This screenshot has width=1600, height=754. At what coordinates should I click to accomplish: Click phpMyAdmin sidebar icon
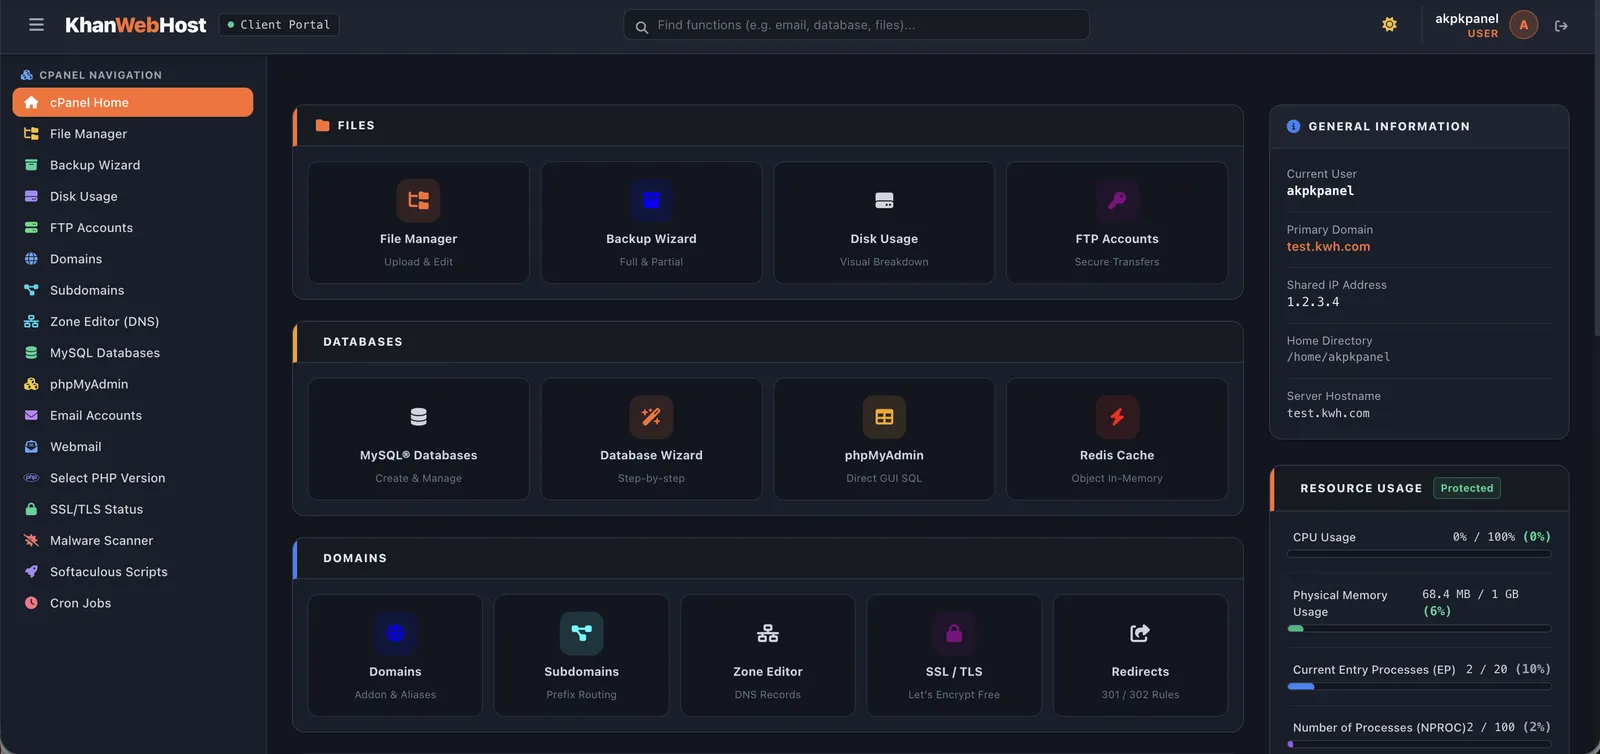click(31, 384)
